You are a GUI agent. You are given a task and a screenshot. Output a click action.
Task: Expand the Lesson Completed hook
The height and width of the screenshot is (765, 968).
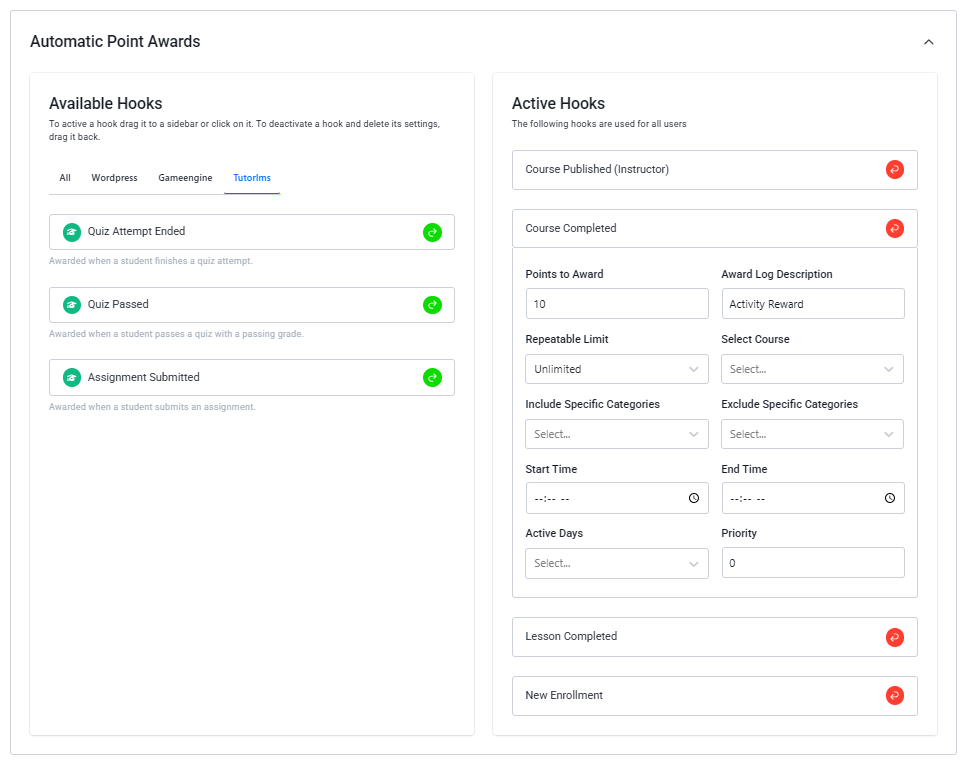[715, 637]
